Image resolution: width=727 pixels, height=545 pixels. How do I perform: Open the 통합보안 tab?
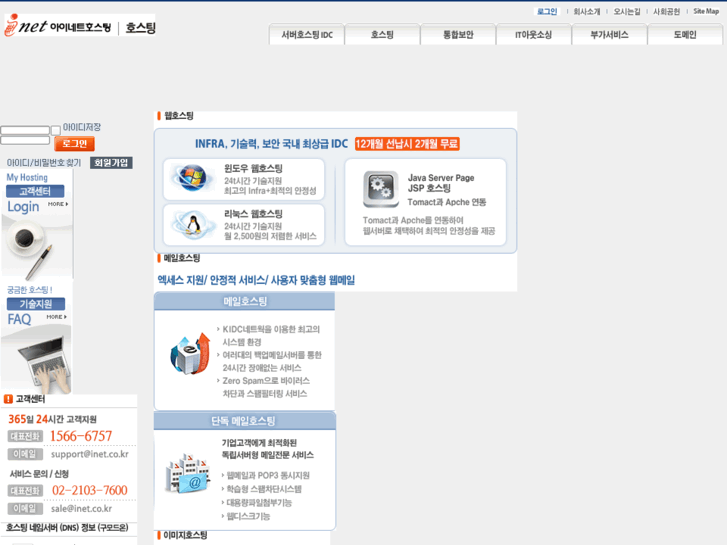pos(458,35)
